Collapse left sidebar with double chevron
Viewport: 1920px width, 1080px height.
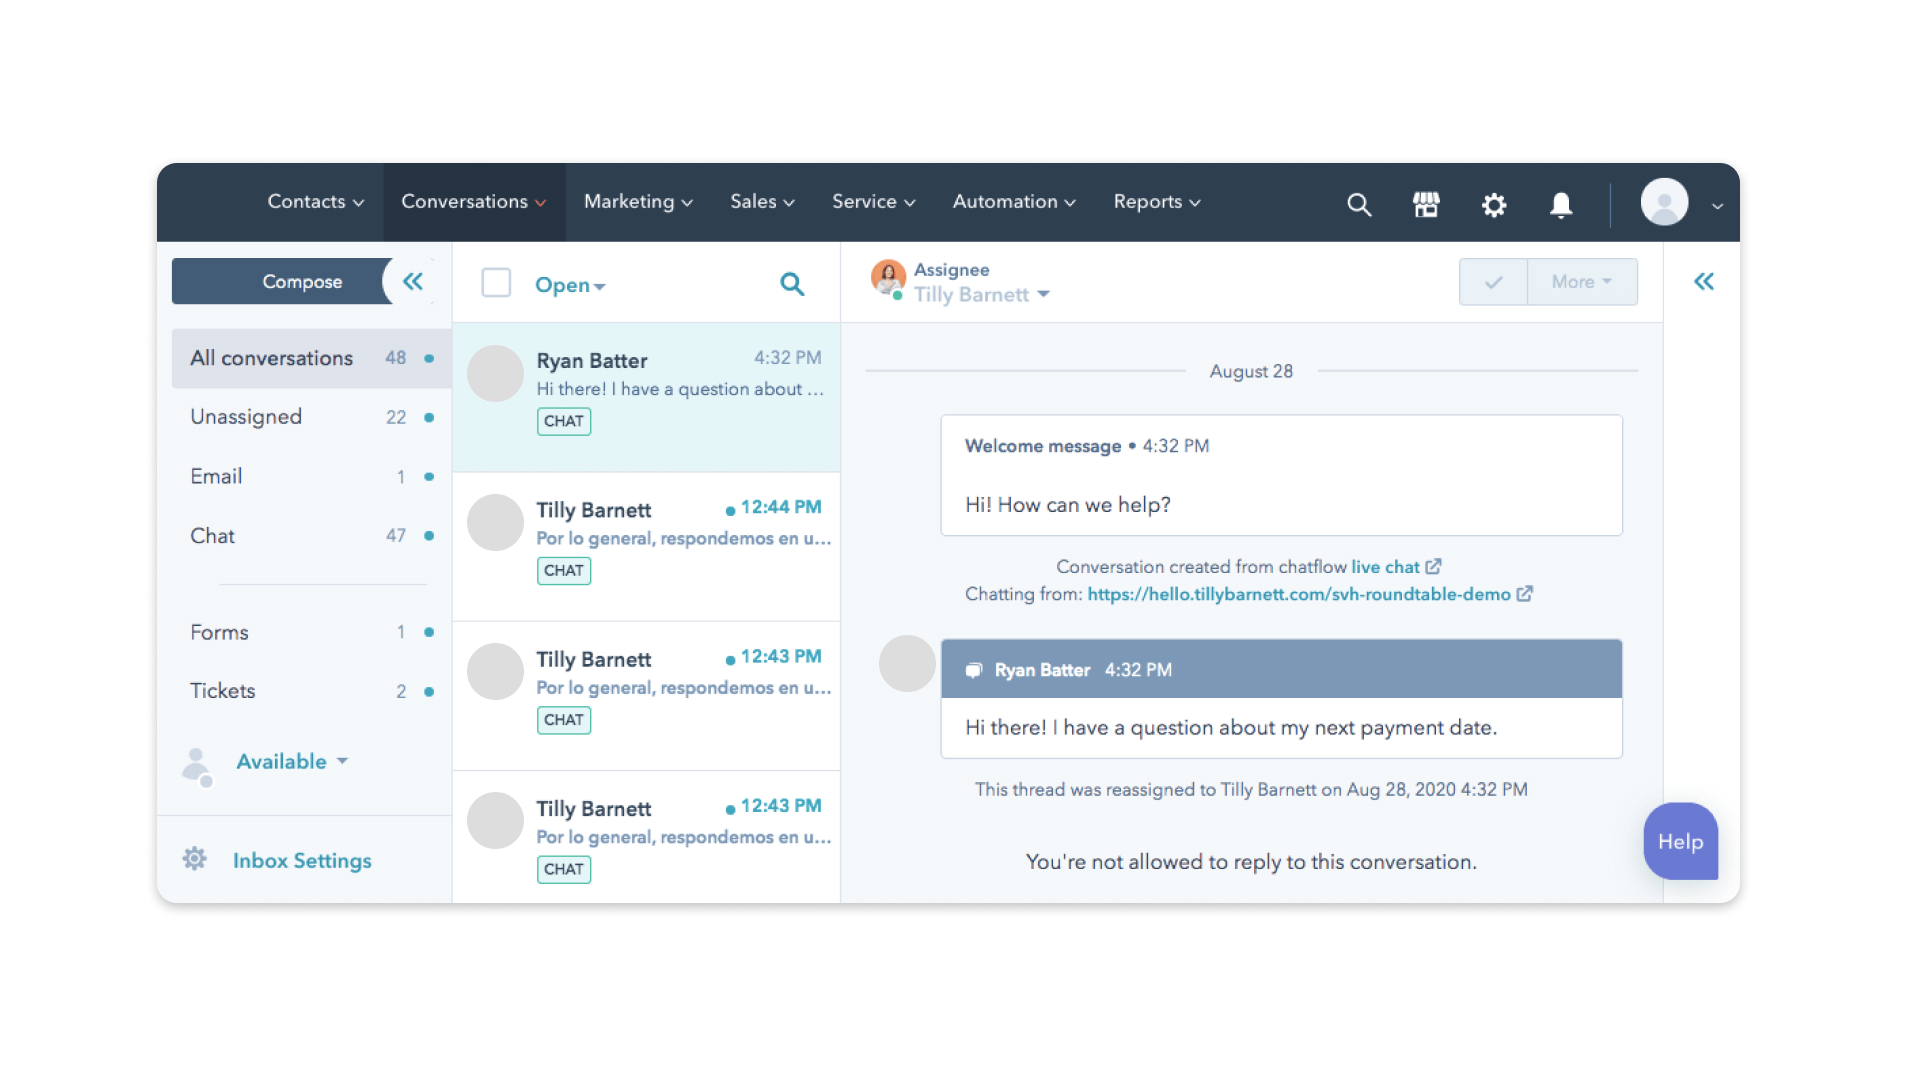413,282
